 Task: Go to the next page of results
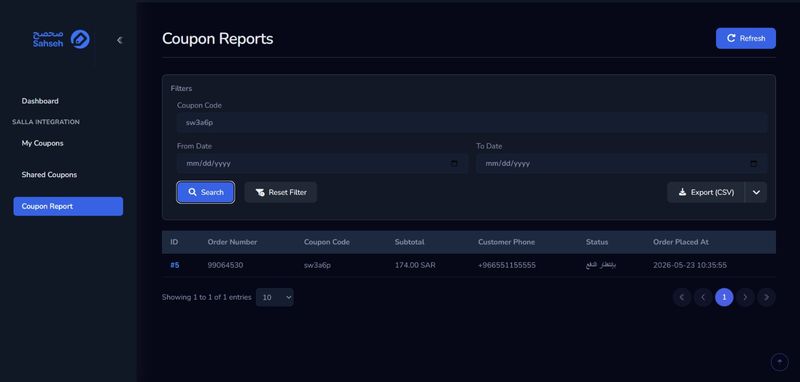(x=745, y=297)
